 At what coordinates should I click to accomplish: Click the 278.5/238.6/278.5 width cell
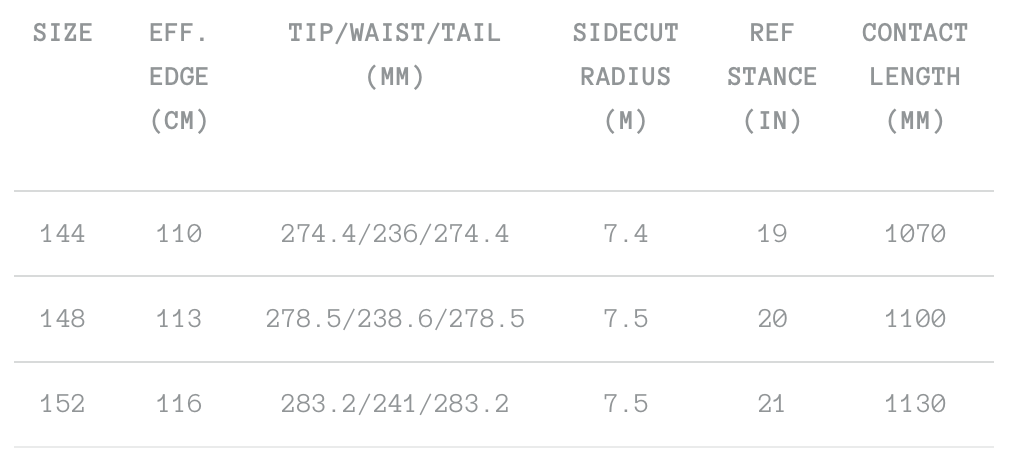pyautogui.click(x=397, y=319)
